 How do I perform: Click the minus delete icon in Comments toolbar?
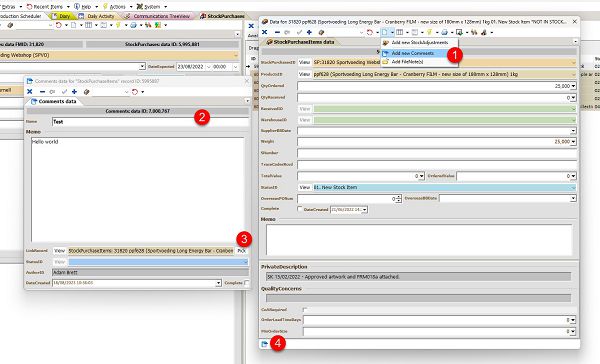click(42, 92)
